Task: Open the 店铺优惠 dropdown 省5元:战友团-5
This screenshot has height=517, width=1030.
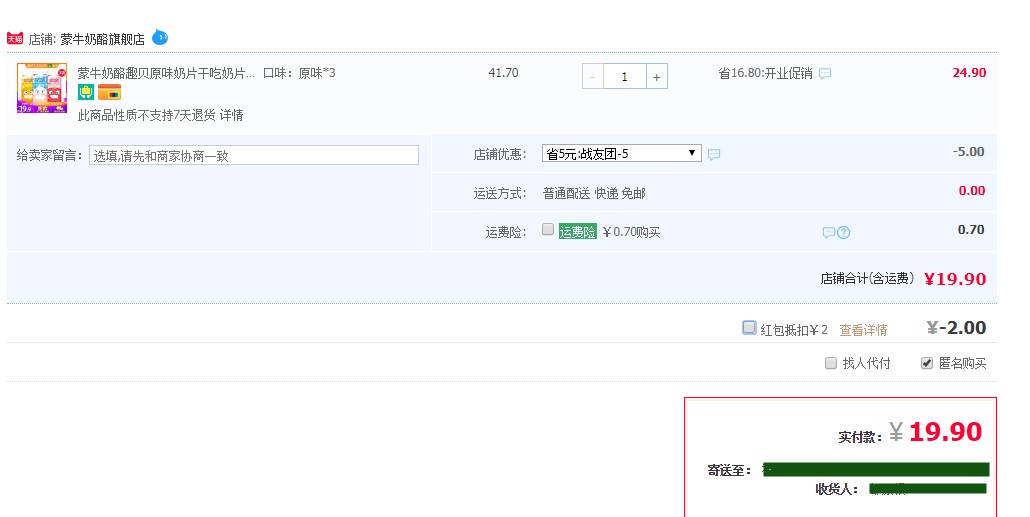Action: [x=621, y=154]
